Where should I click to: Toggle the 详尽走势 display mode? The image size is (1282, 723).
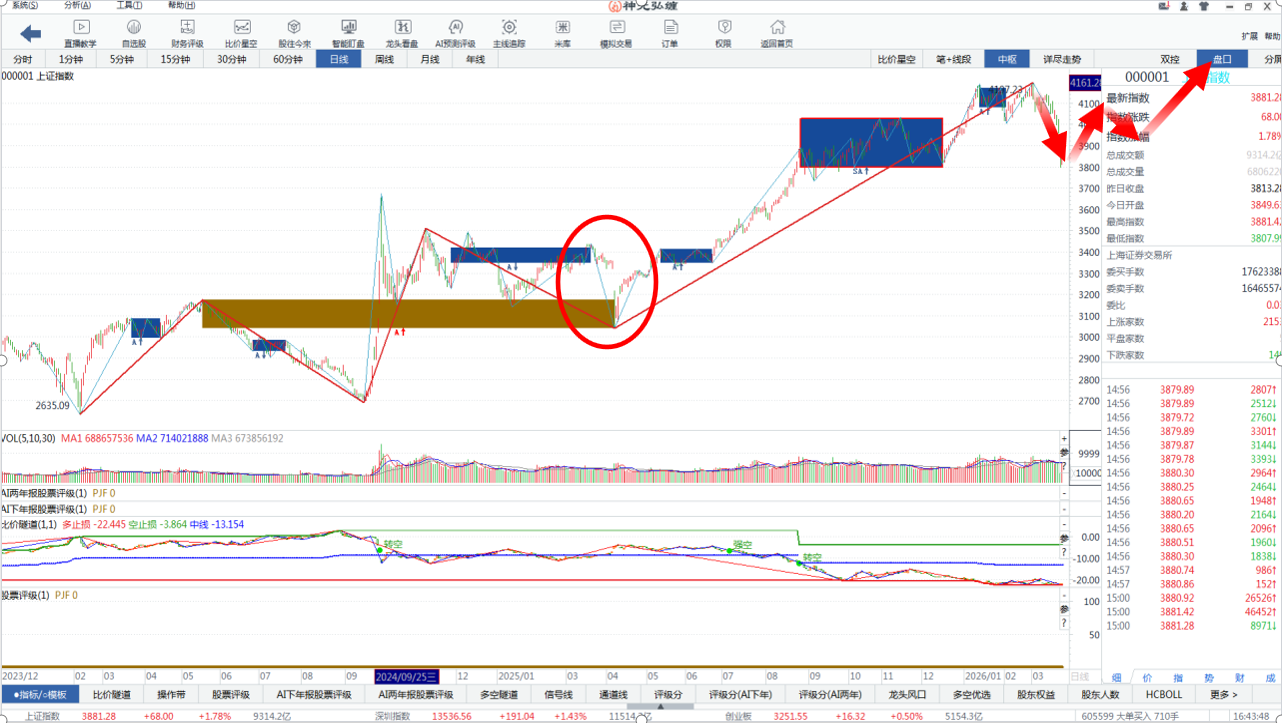[1062, 59]
